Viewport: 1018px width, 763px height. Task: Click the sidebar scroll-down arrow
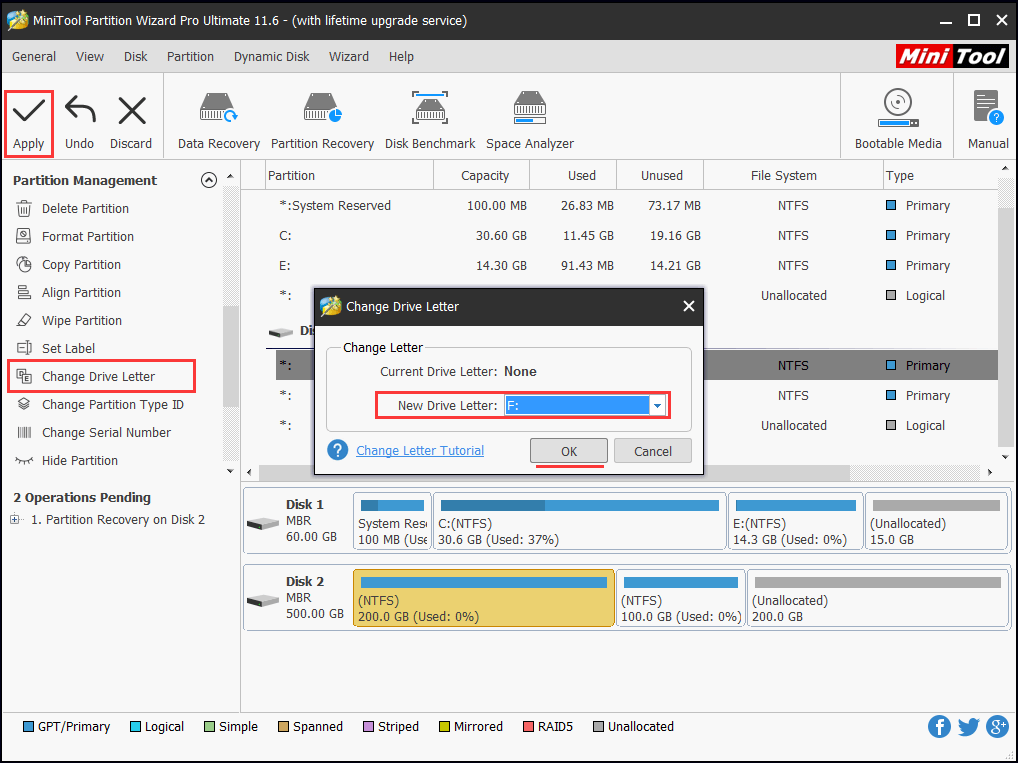(230, 471)
